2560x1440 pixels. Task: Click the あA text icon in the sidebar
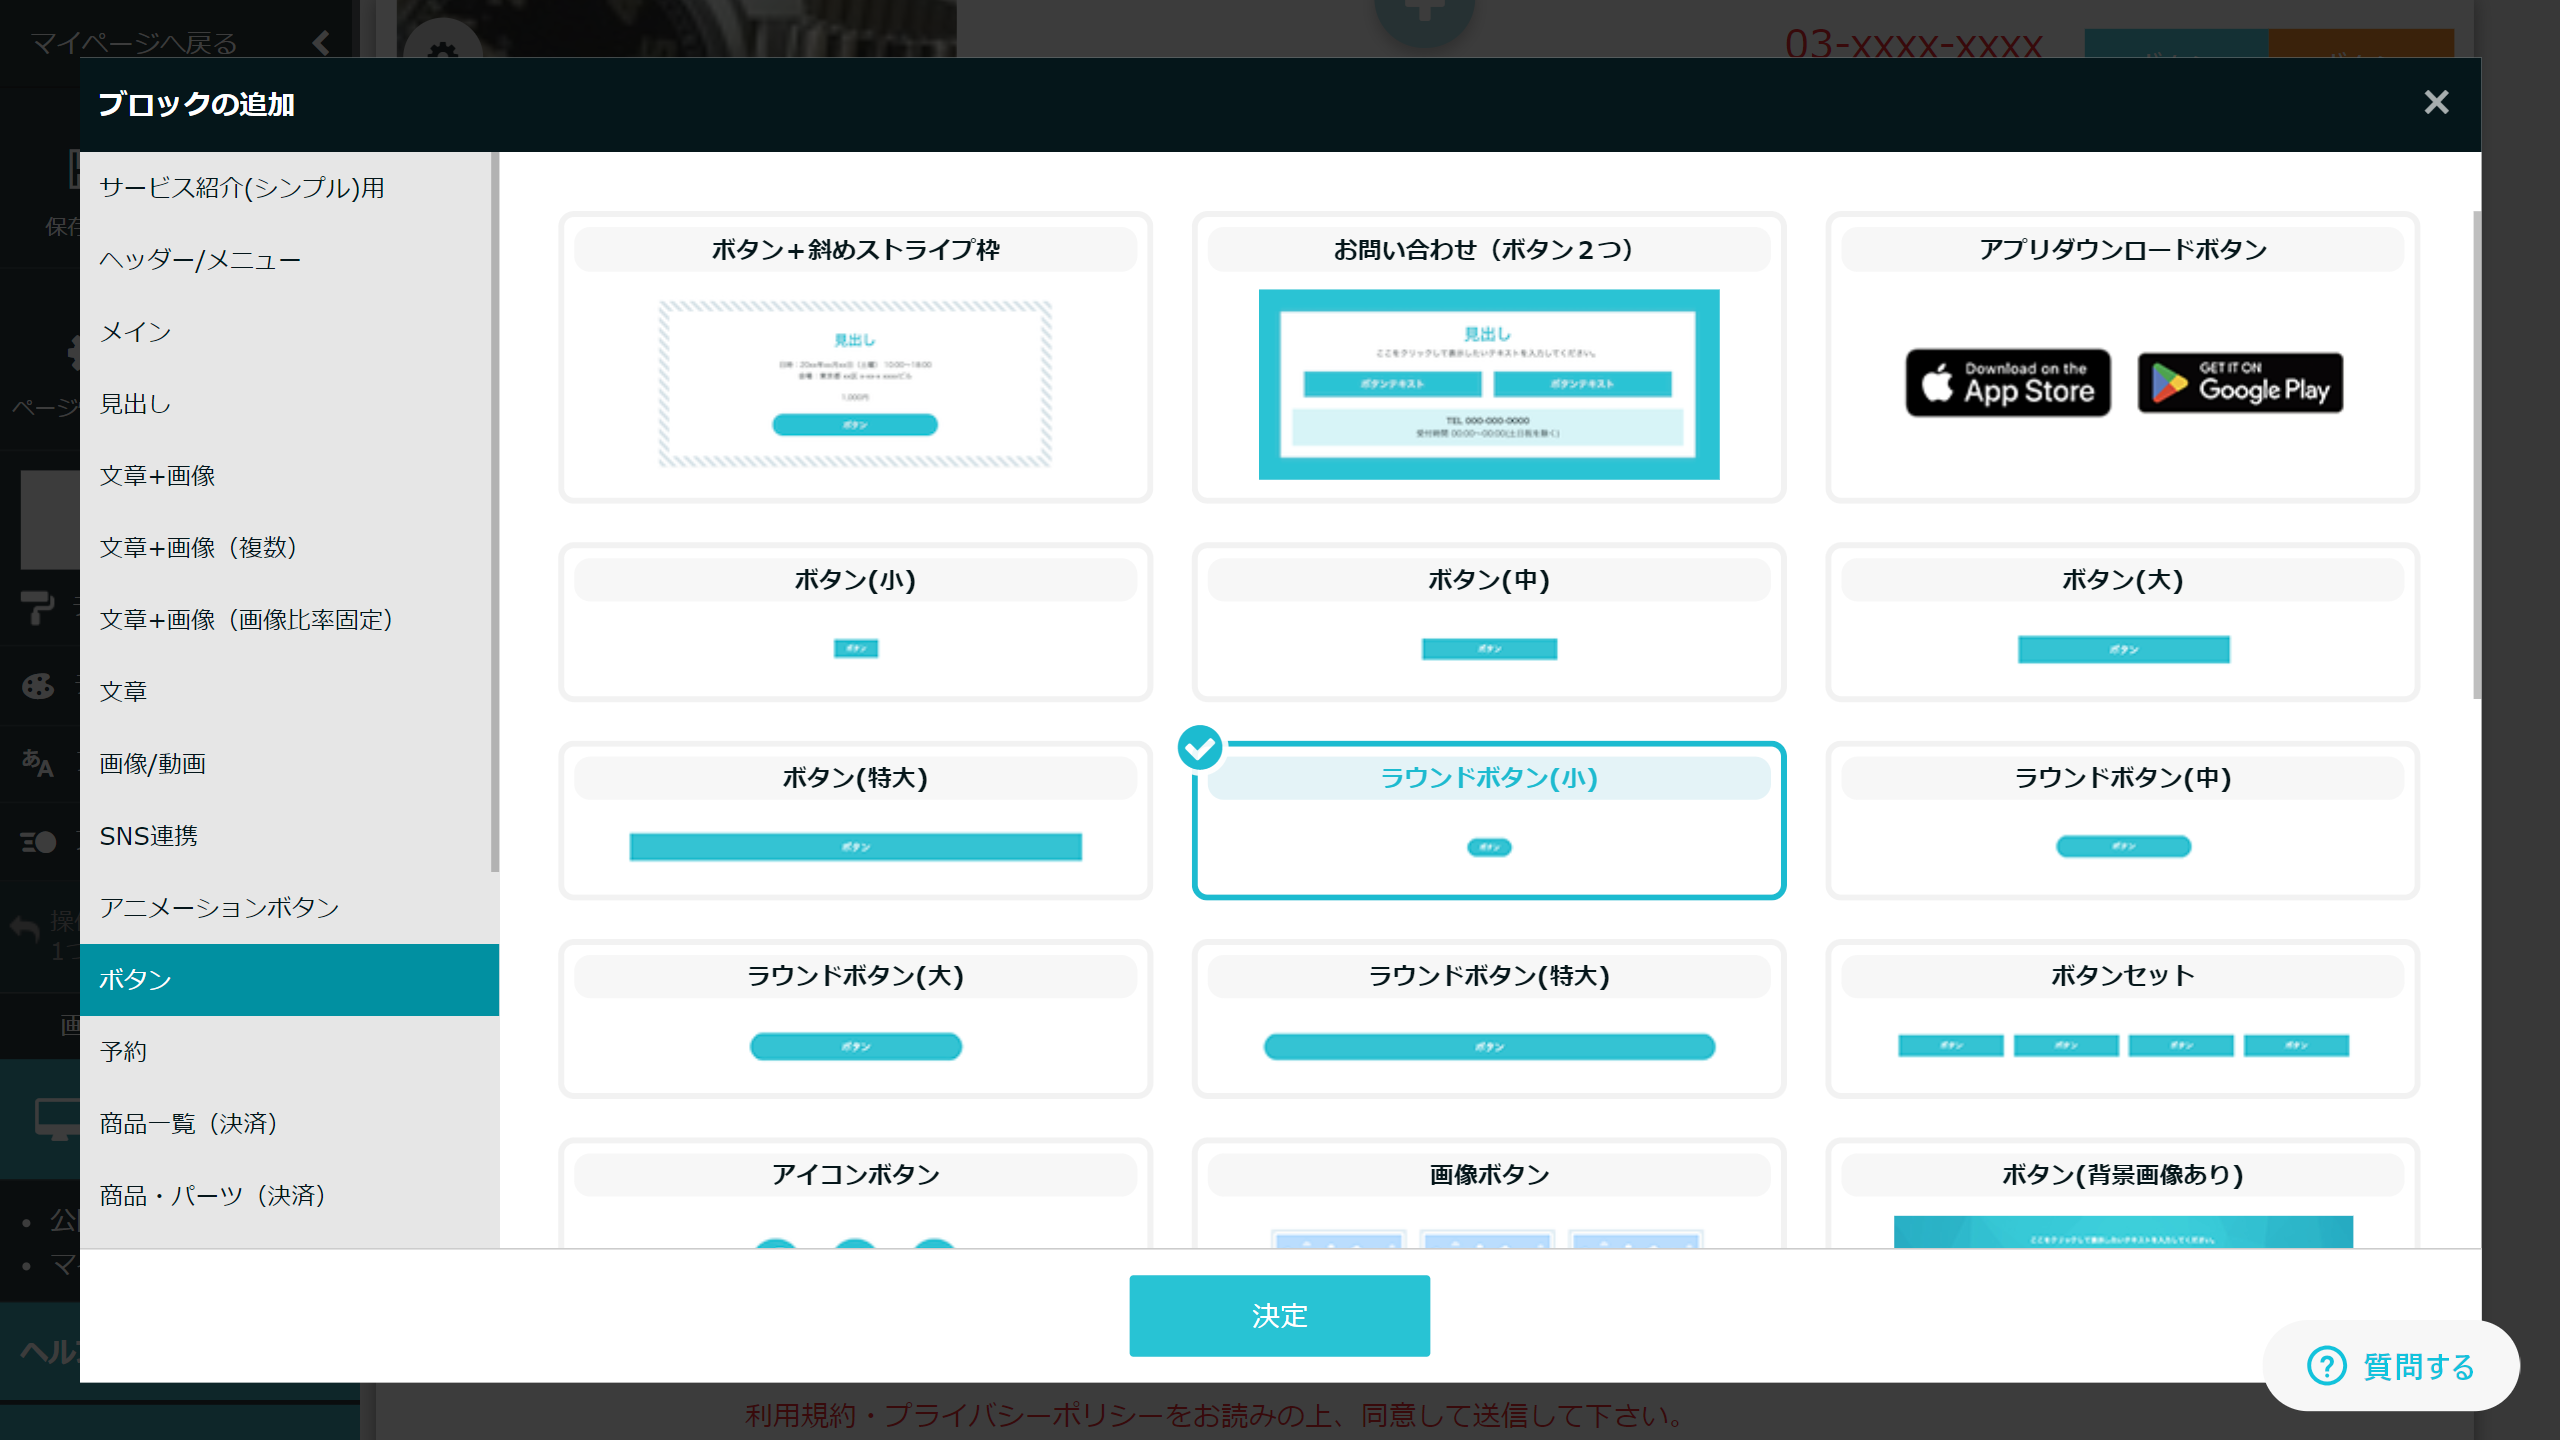(x=38, y=763)
